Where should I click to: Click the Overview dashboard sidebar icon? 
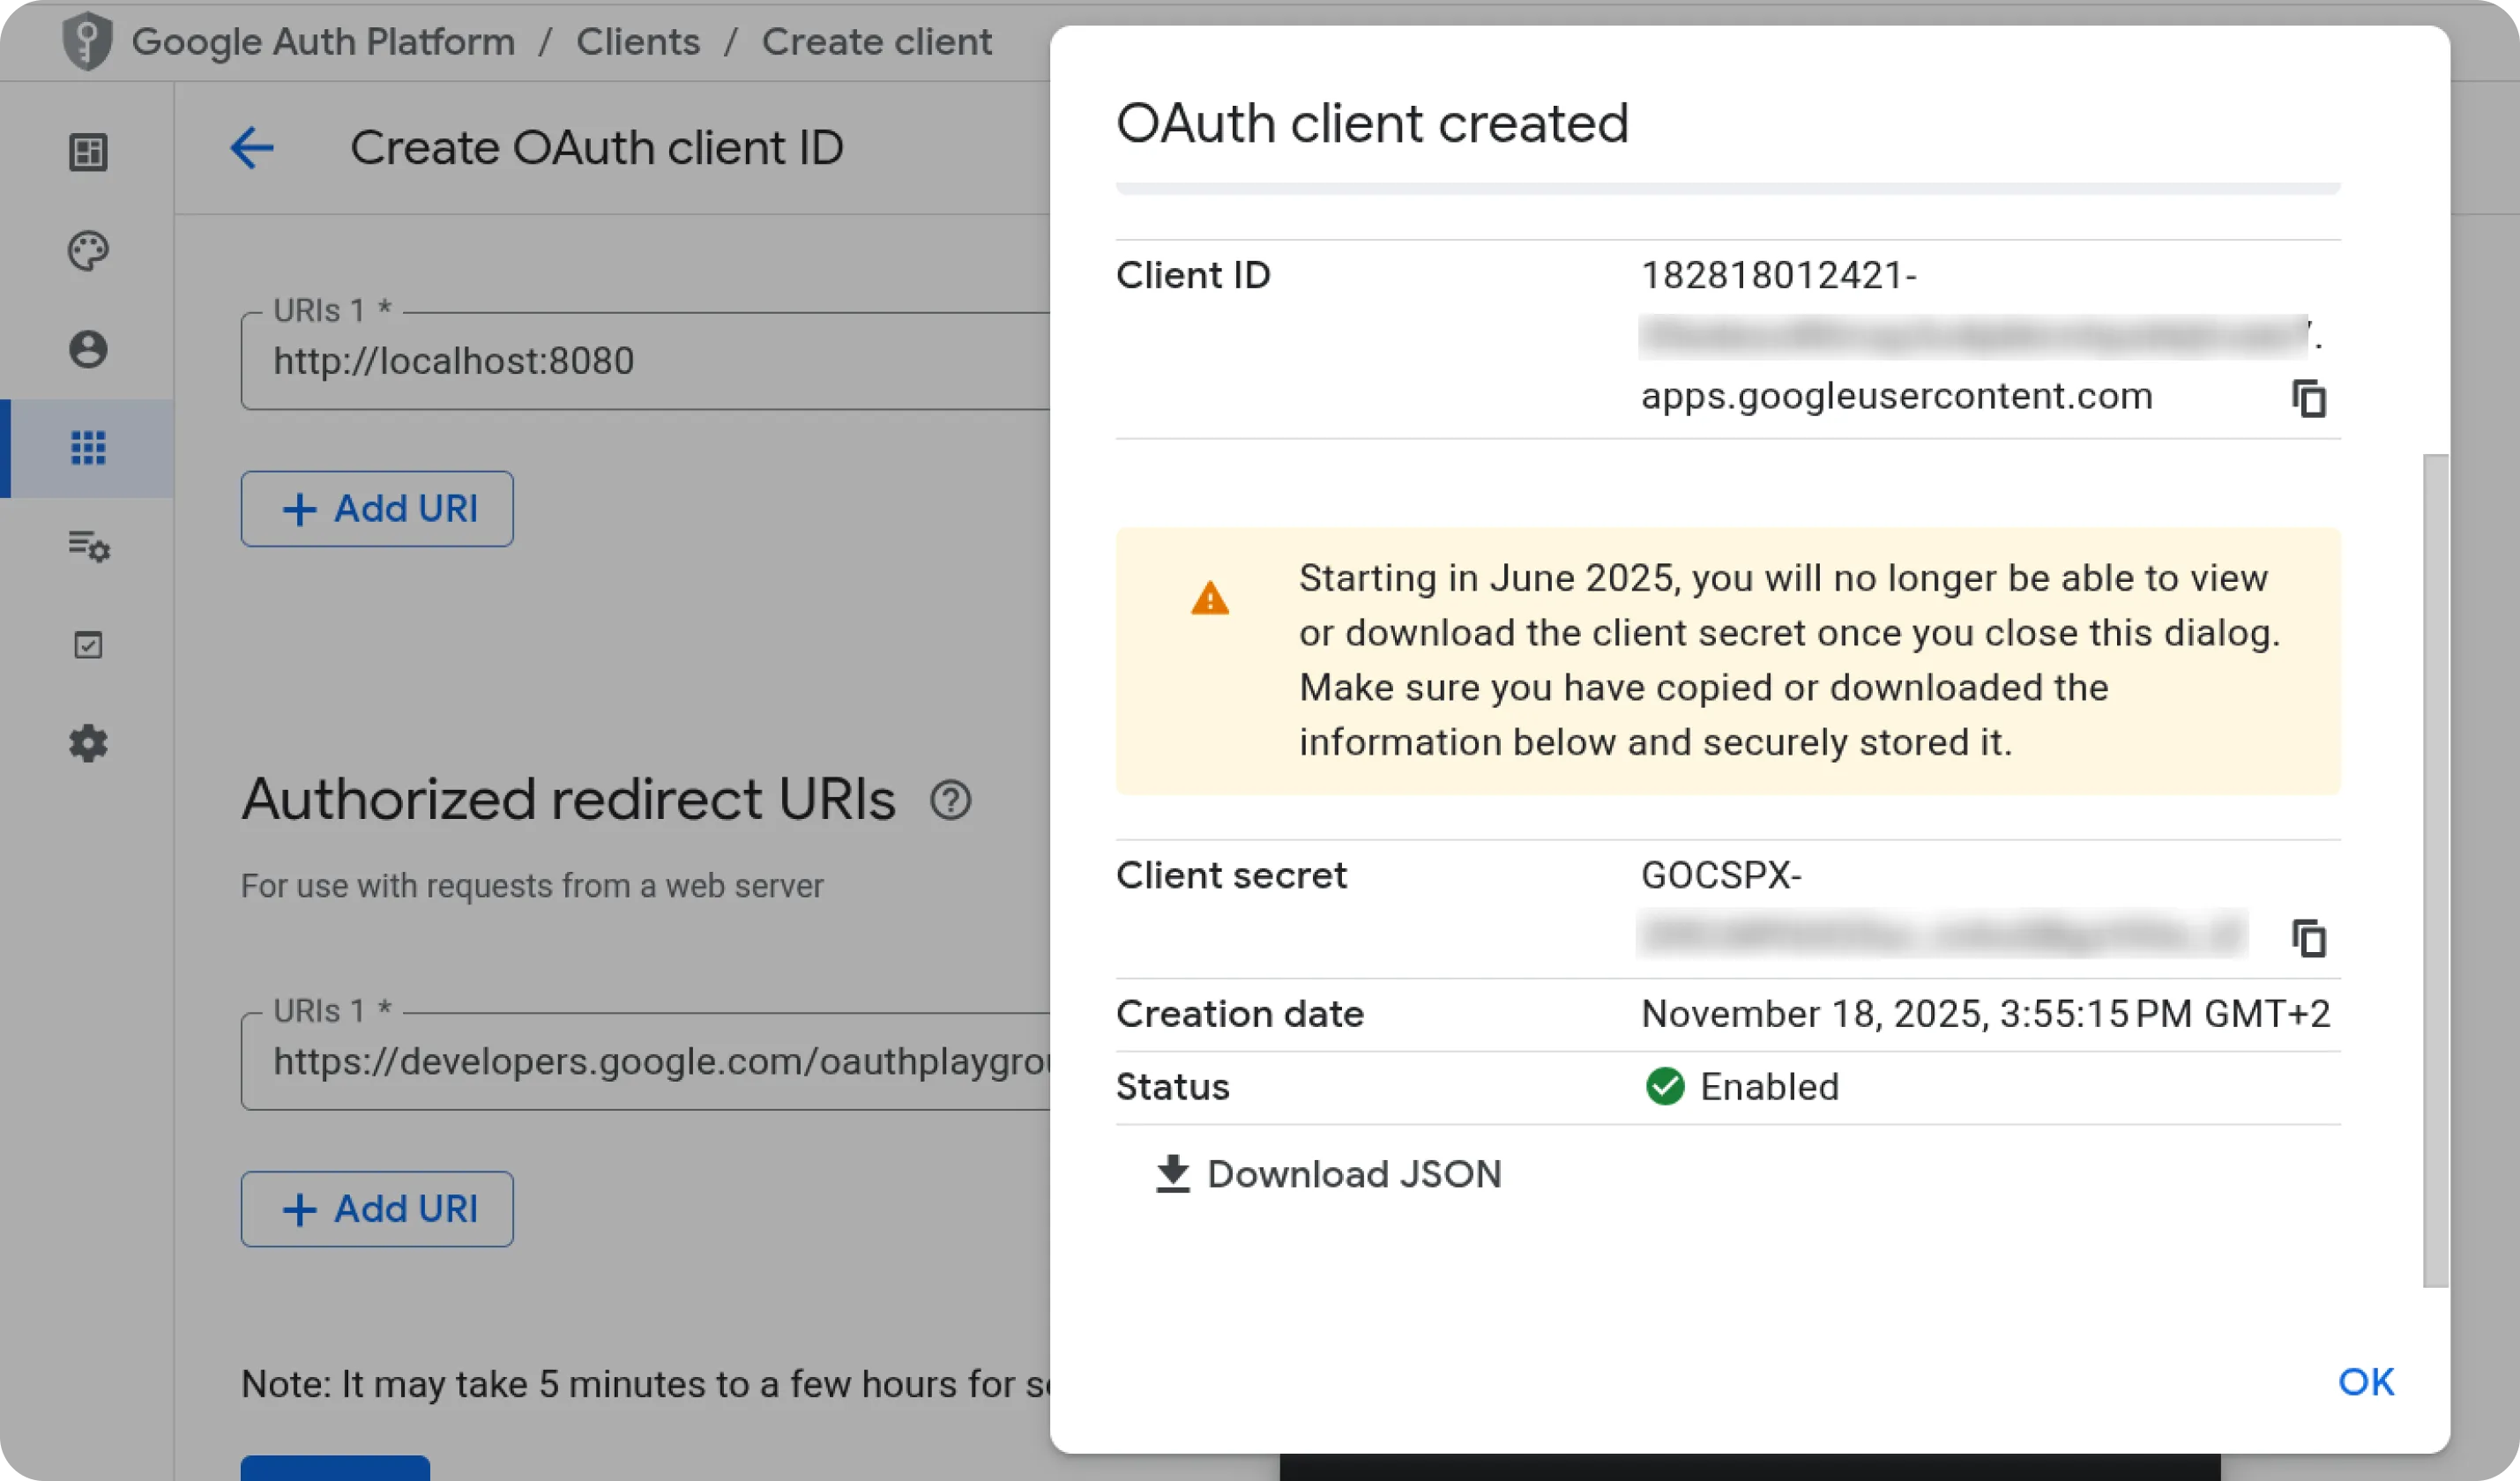[x=88, y=152]
